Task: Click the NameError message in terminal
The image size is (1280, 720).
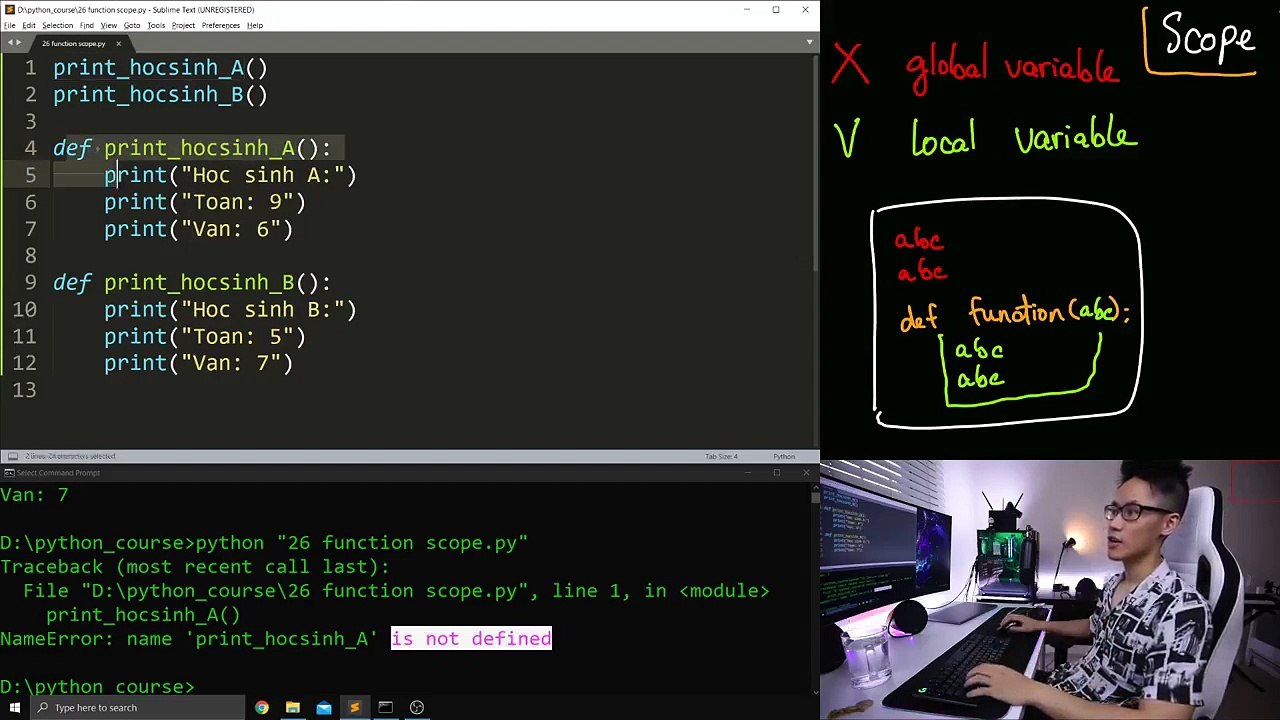Action: tap(276, 639)
